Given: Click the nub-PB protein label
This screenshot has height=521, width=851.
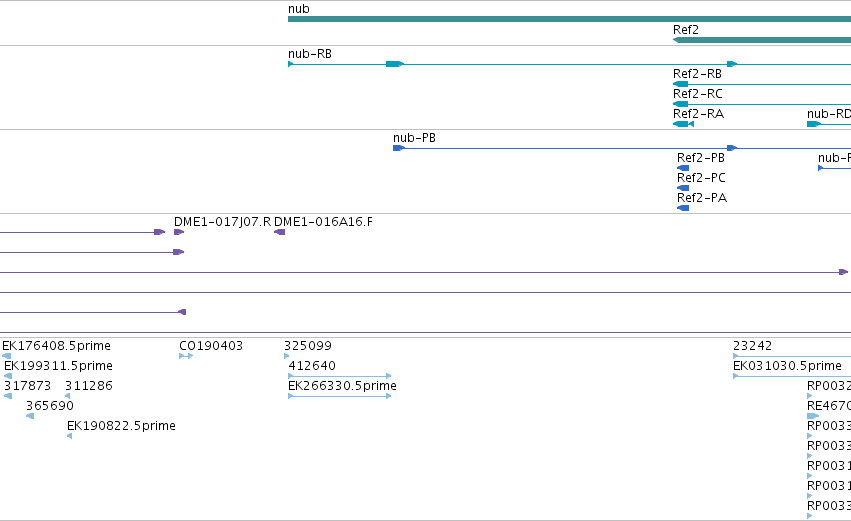Looking at the screenshot, I should click(415, 138).
